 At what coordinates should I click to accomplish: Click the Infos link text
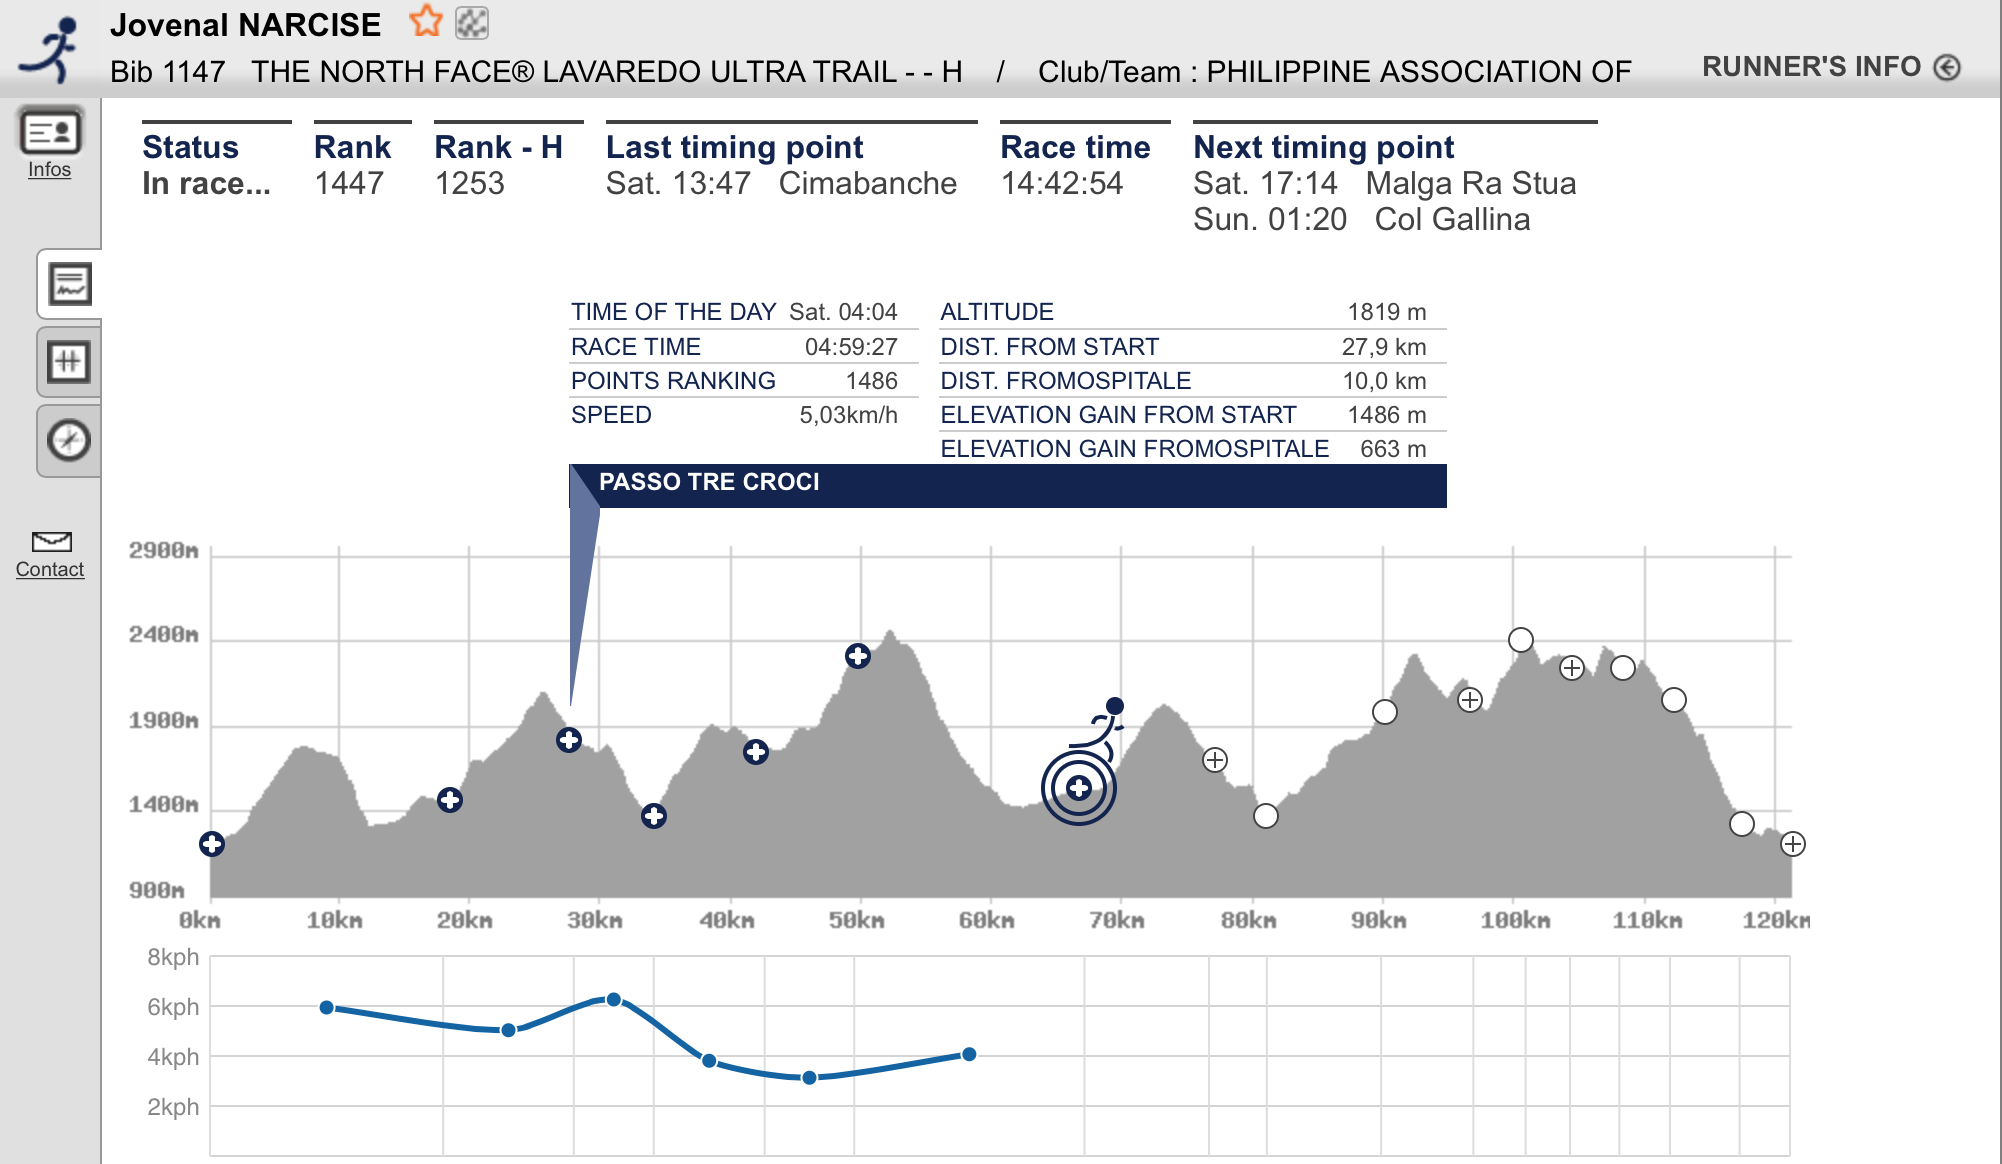(49, 170)
